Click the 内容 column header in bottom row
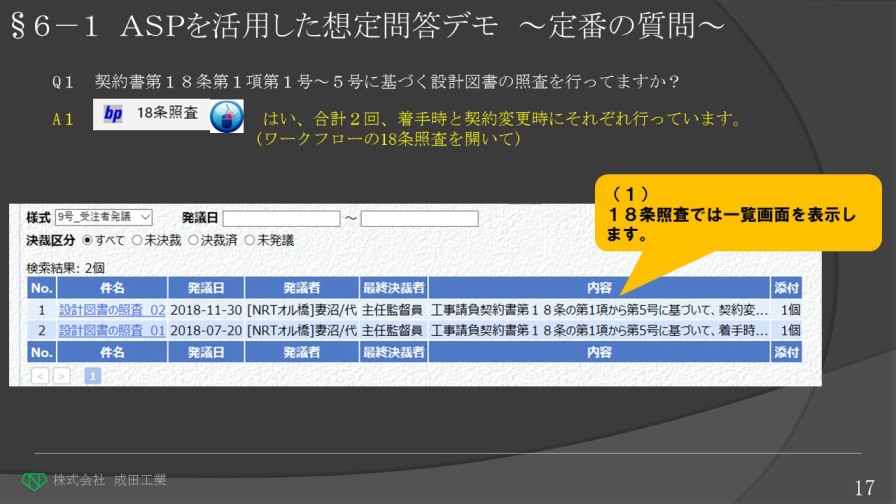Screen dimensions: 896x504 (598, 352)
